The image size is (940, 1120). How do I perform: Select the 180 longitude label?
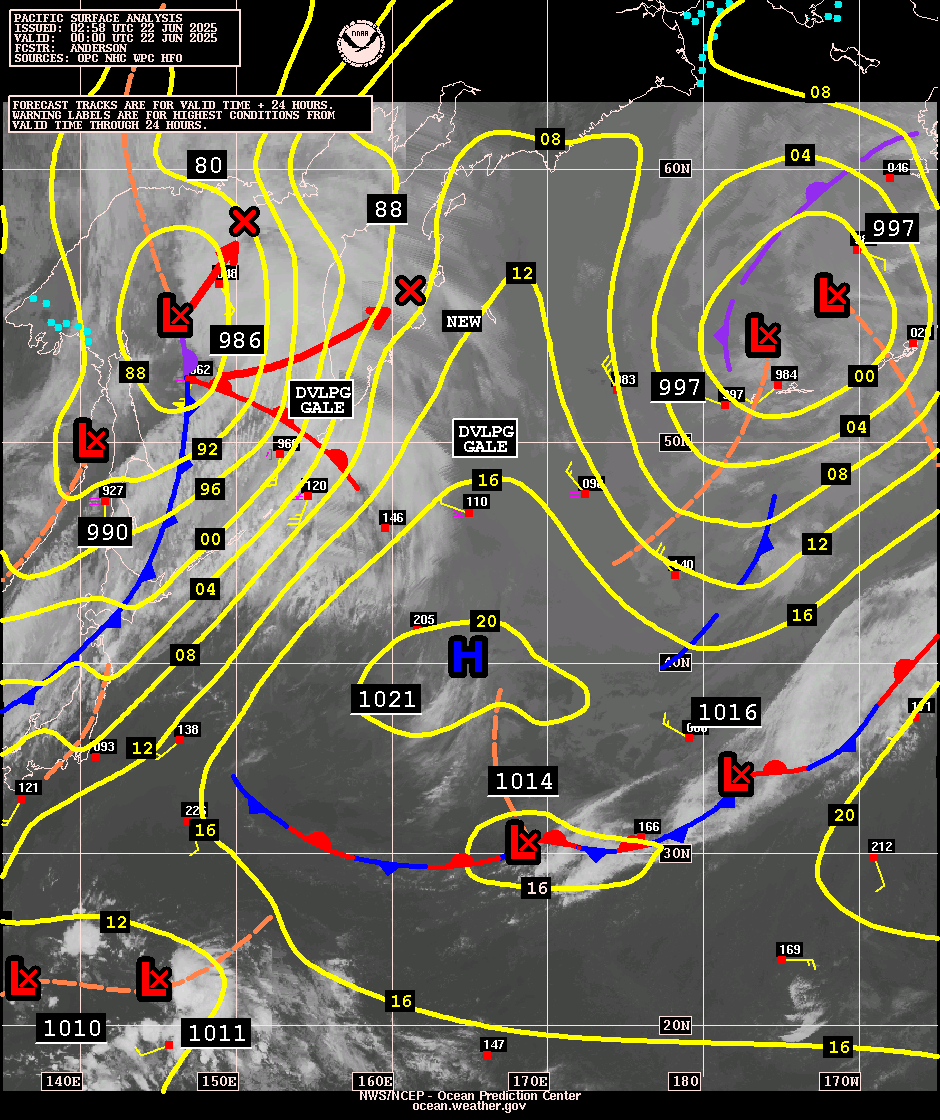tap(686, 1081)
